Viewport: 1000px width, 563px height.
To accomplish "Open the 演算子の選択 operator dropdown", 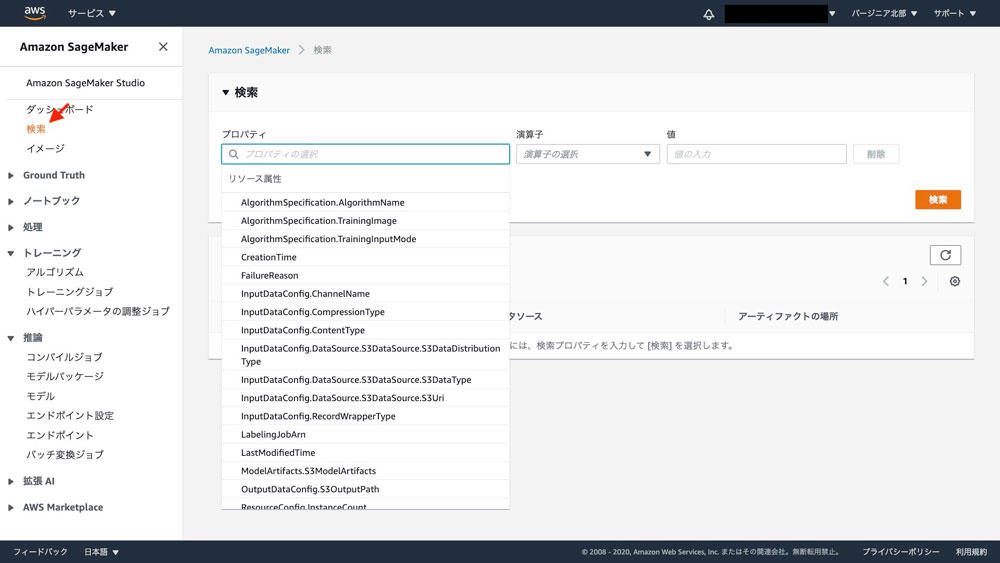I will [x=587, y=154].
